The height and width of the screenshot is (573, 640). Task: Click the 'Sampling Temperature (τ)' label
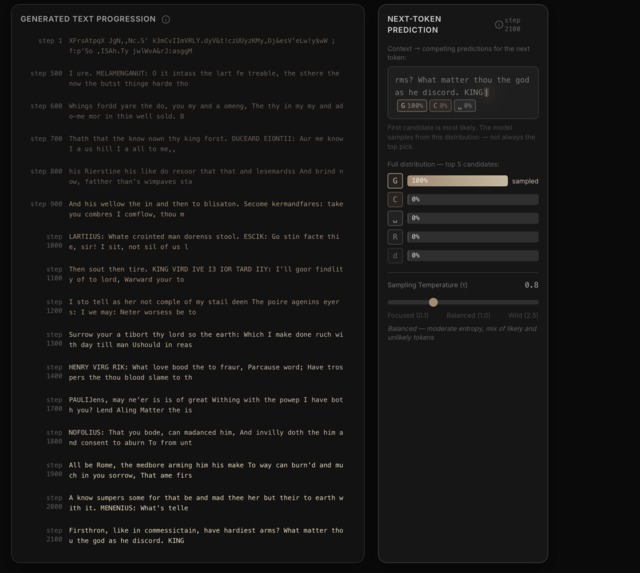(x=427, y=285)
